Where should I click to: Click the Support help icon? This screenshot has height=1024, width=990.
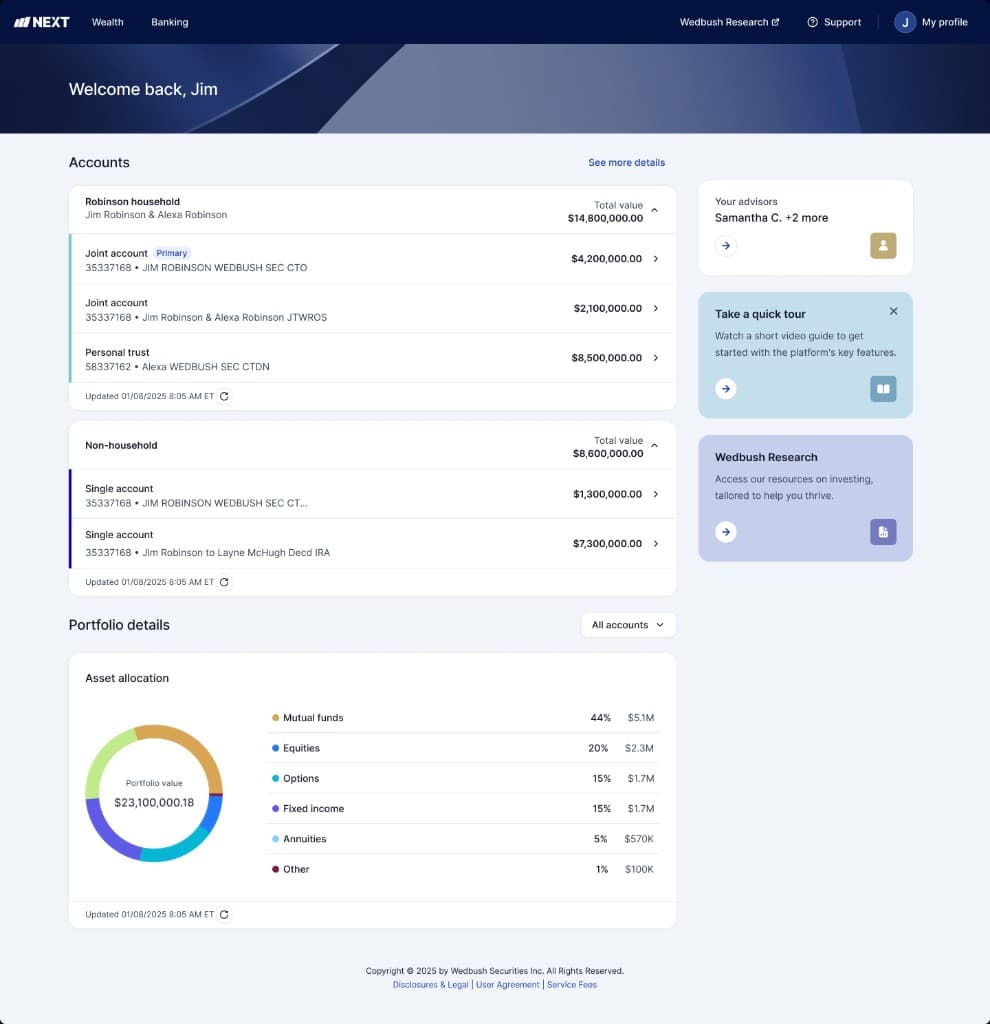[812, 22]
